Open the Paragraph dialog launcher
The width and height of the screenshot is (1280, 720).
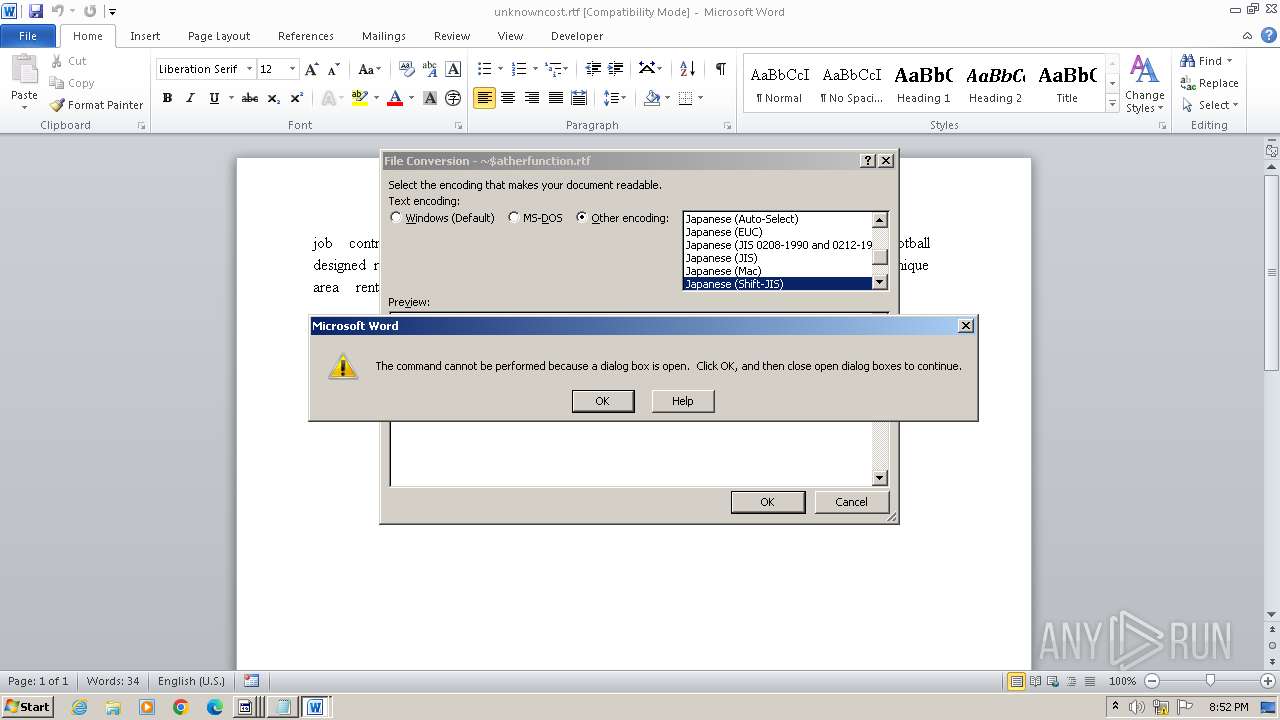click(728, 126)
